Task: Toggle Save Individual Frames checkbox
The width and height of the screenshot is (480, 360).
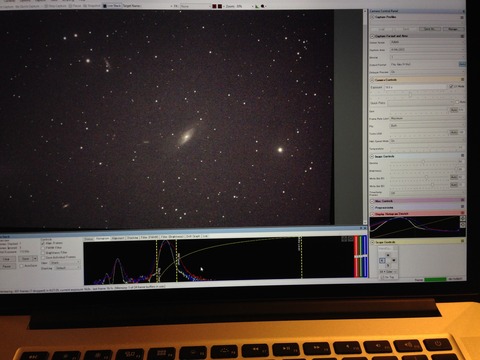Action: pos(43,257)
